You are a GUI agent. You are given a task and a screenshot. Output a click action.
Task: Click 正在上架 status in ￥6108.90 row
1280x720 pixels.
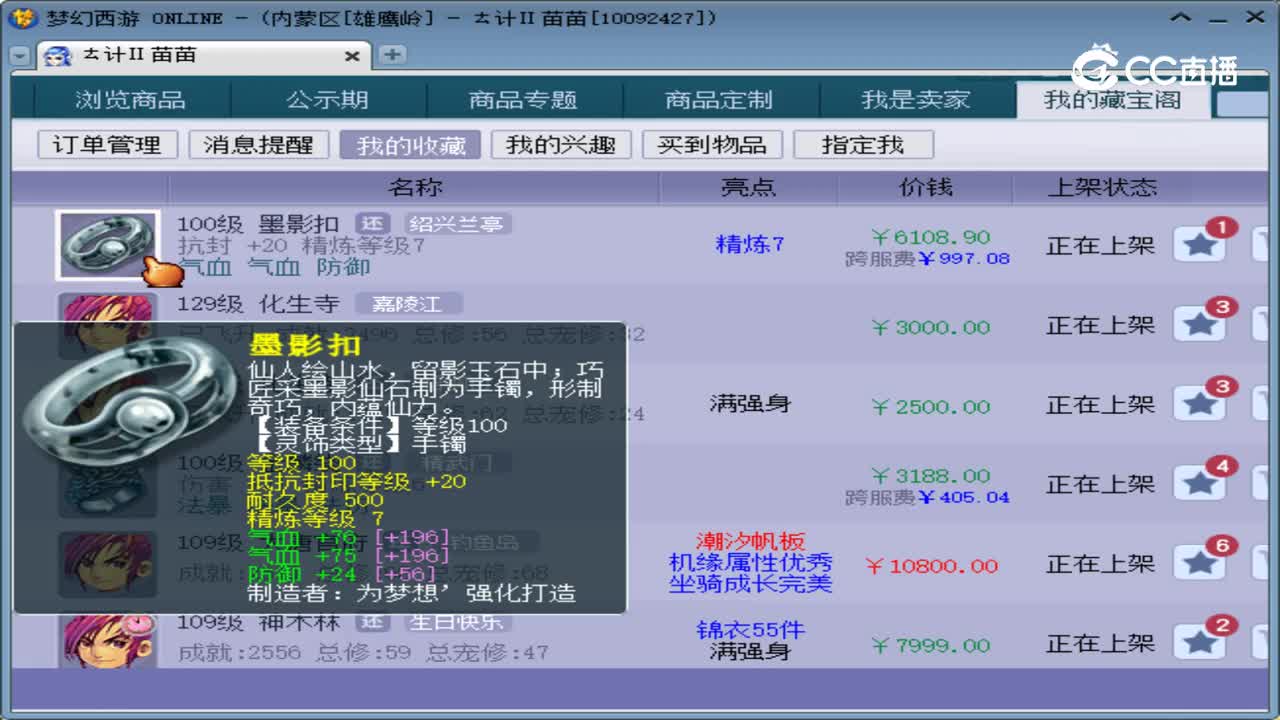(1100, 246)
